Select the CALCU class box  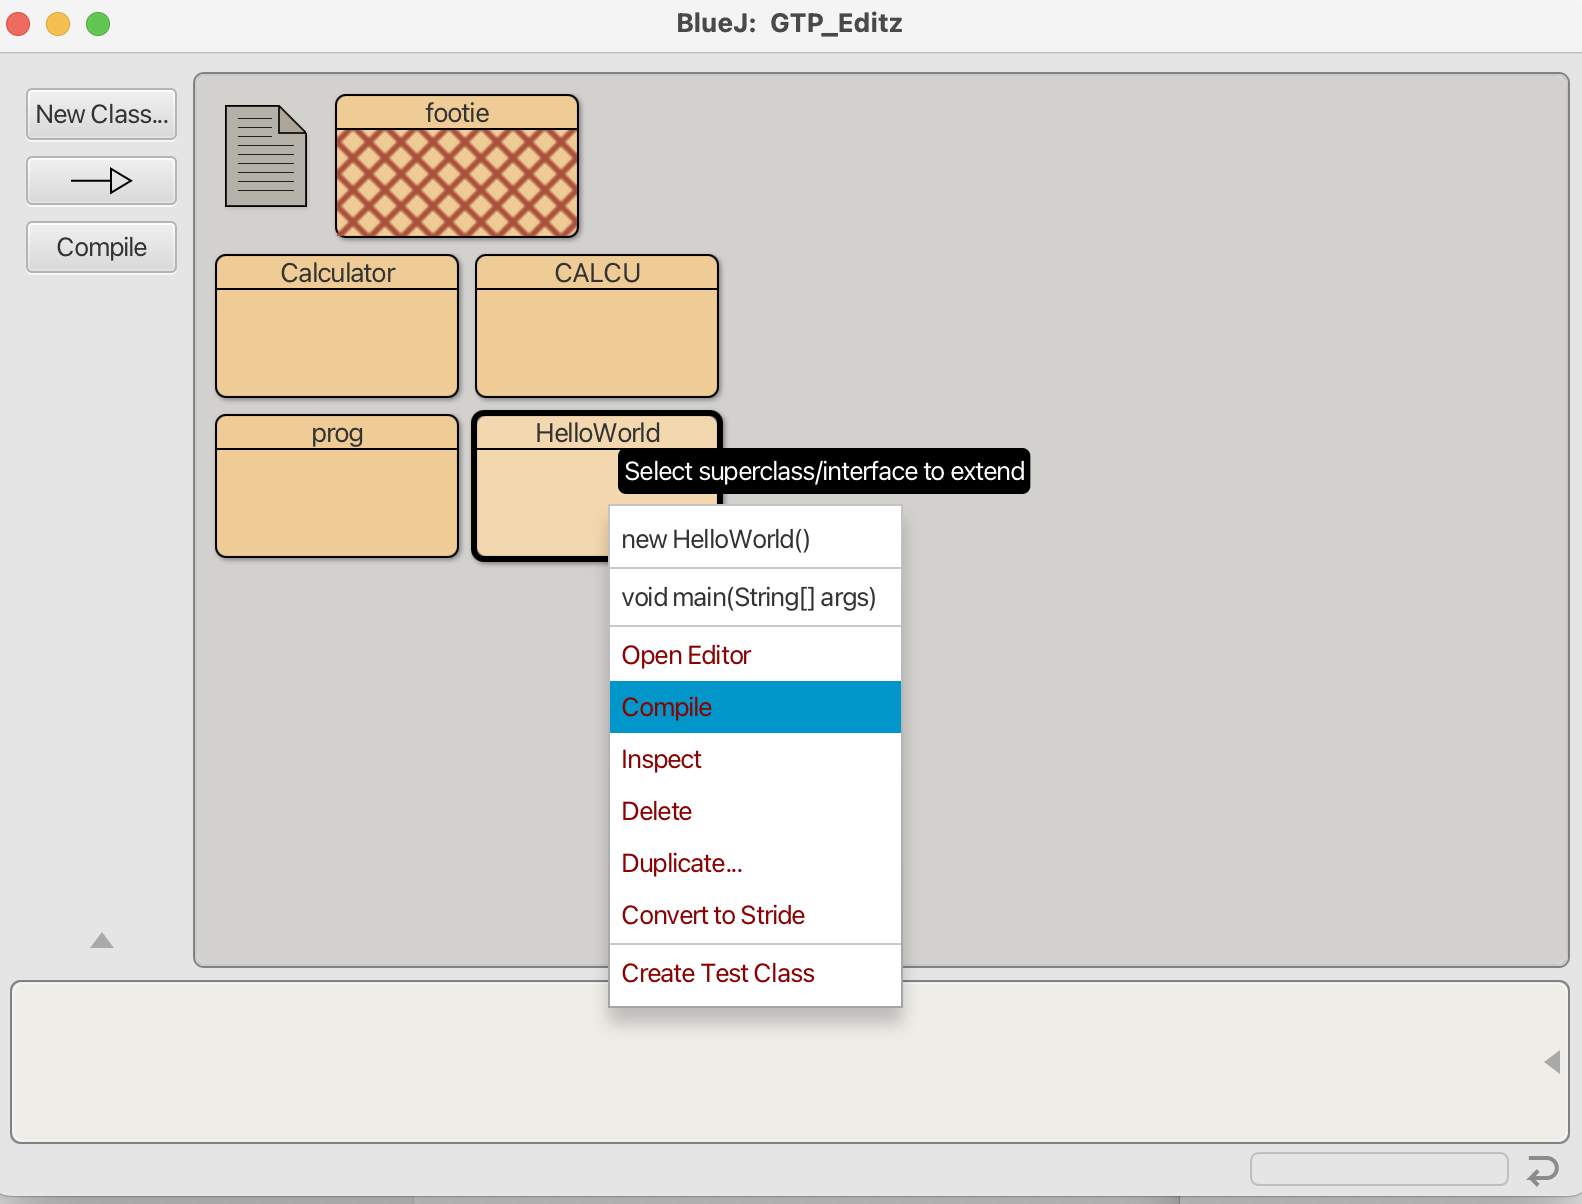coord(597,326)
